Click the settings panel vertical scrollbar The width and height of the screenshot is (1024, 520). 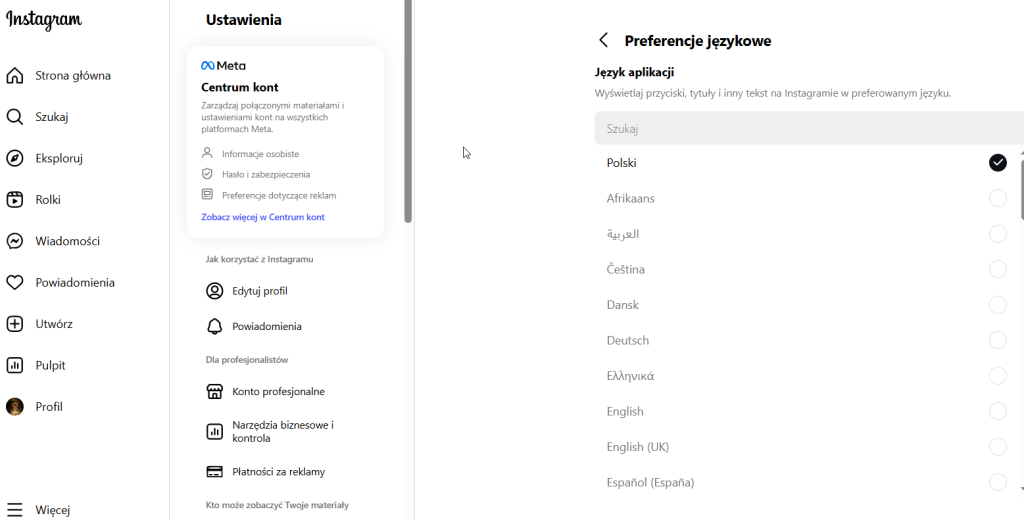click(408, 110)
